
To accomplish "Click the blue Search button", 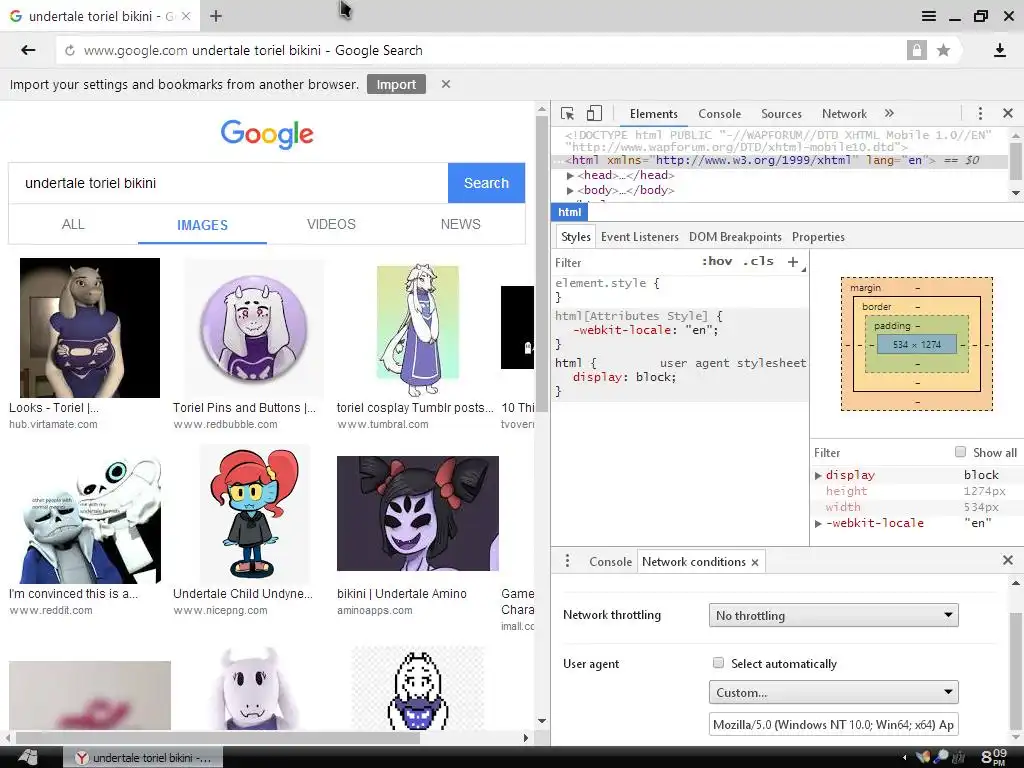I will [x=486, y=183].
